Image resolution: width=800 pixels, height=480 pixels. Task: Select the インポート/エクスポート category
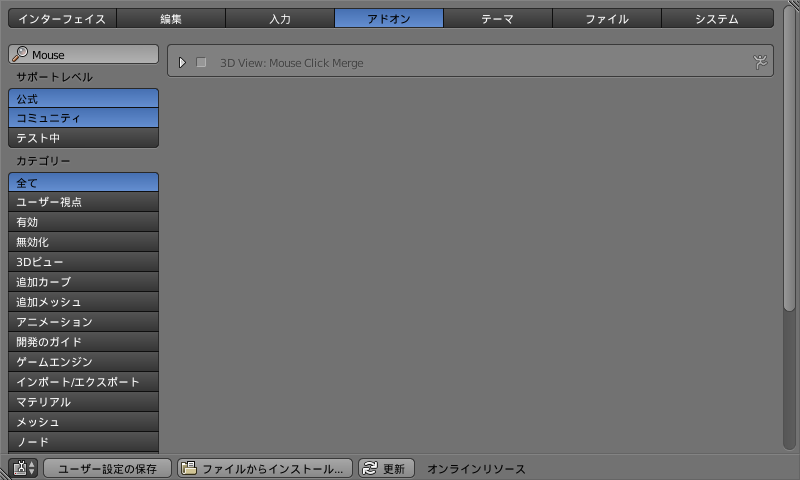pos(83,382)
